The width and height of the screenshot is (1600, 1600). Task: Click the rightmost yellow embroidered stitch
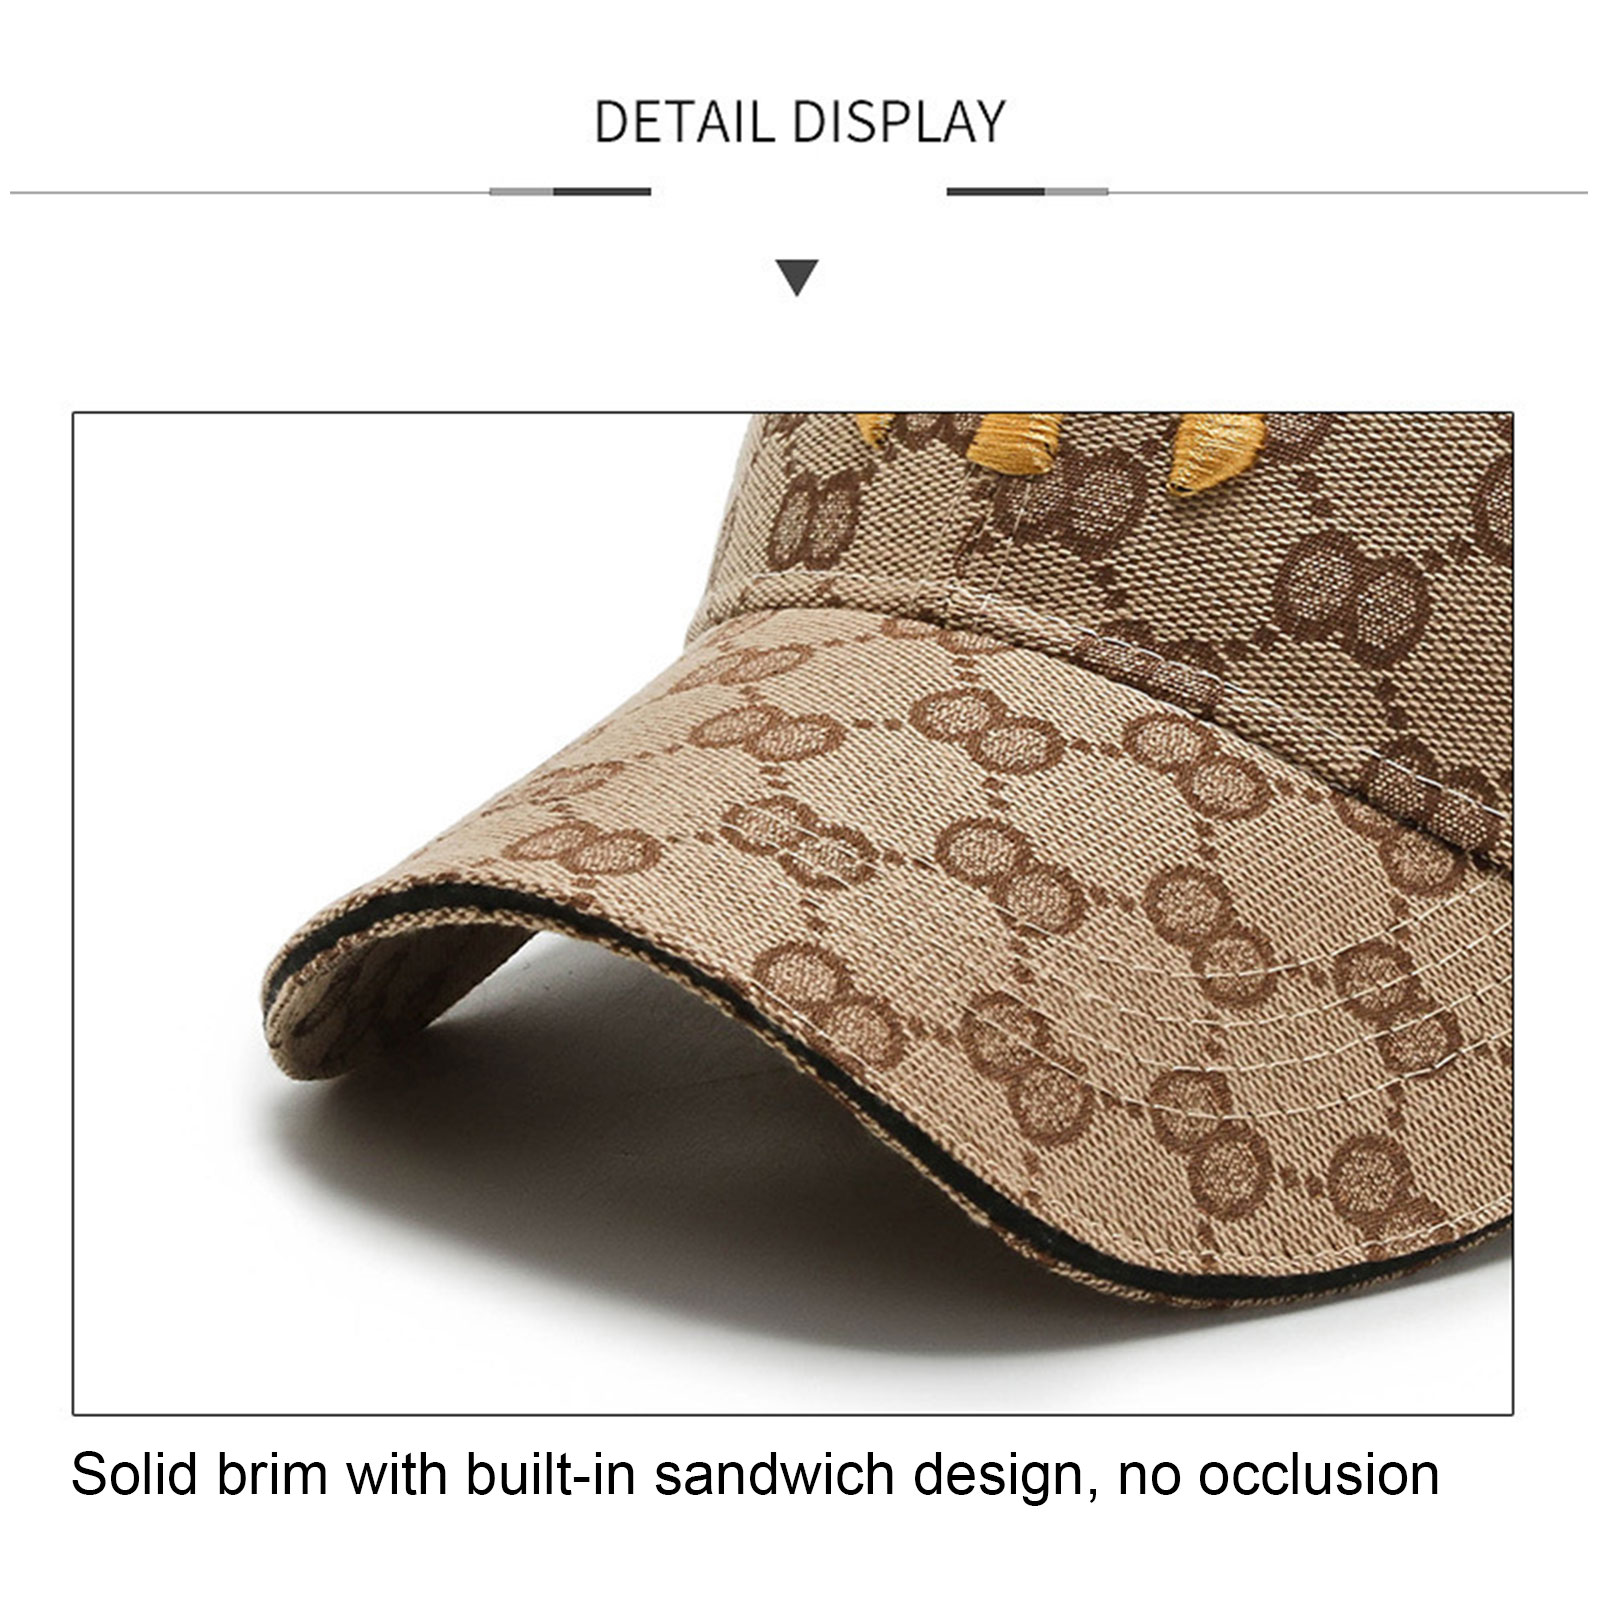(1216, 453)
